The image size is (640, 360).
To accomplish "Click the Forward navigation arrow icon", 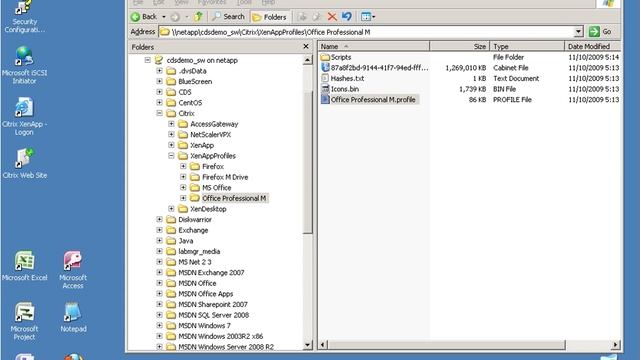I will tap(175, 17).
